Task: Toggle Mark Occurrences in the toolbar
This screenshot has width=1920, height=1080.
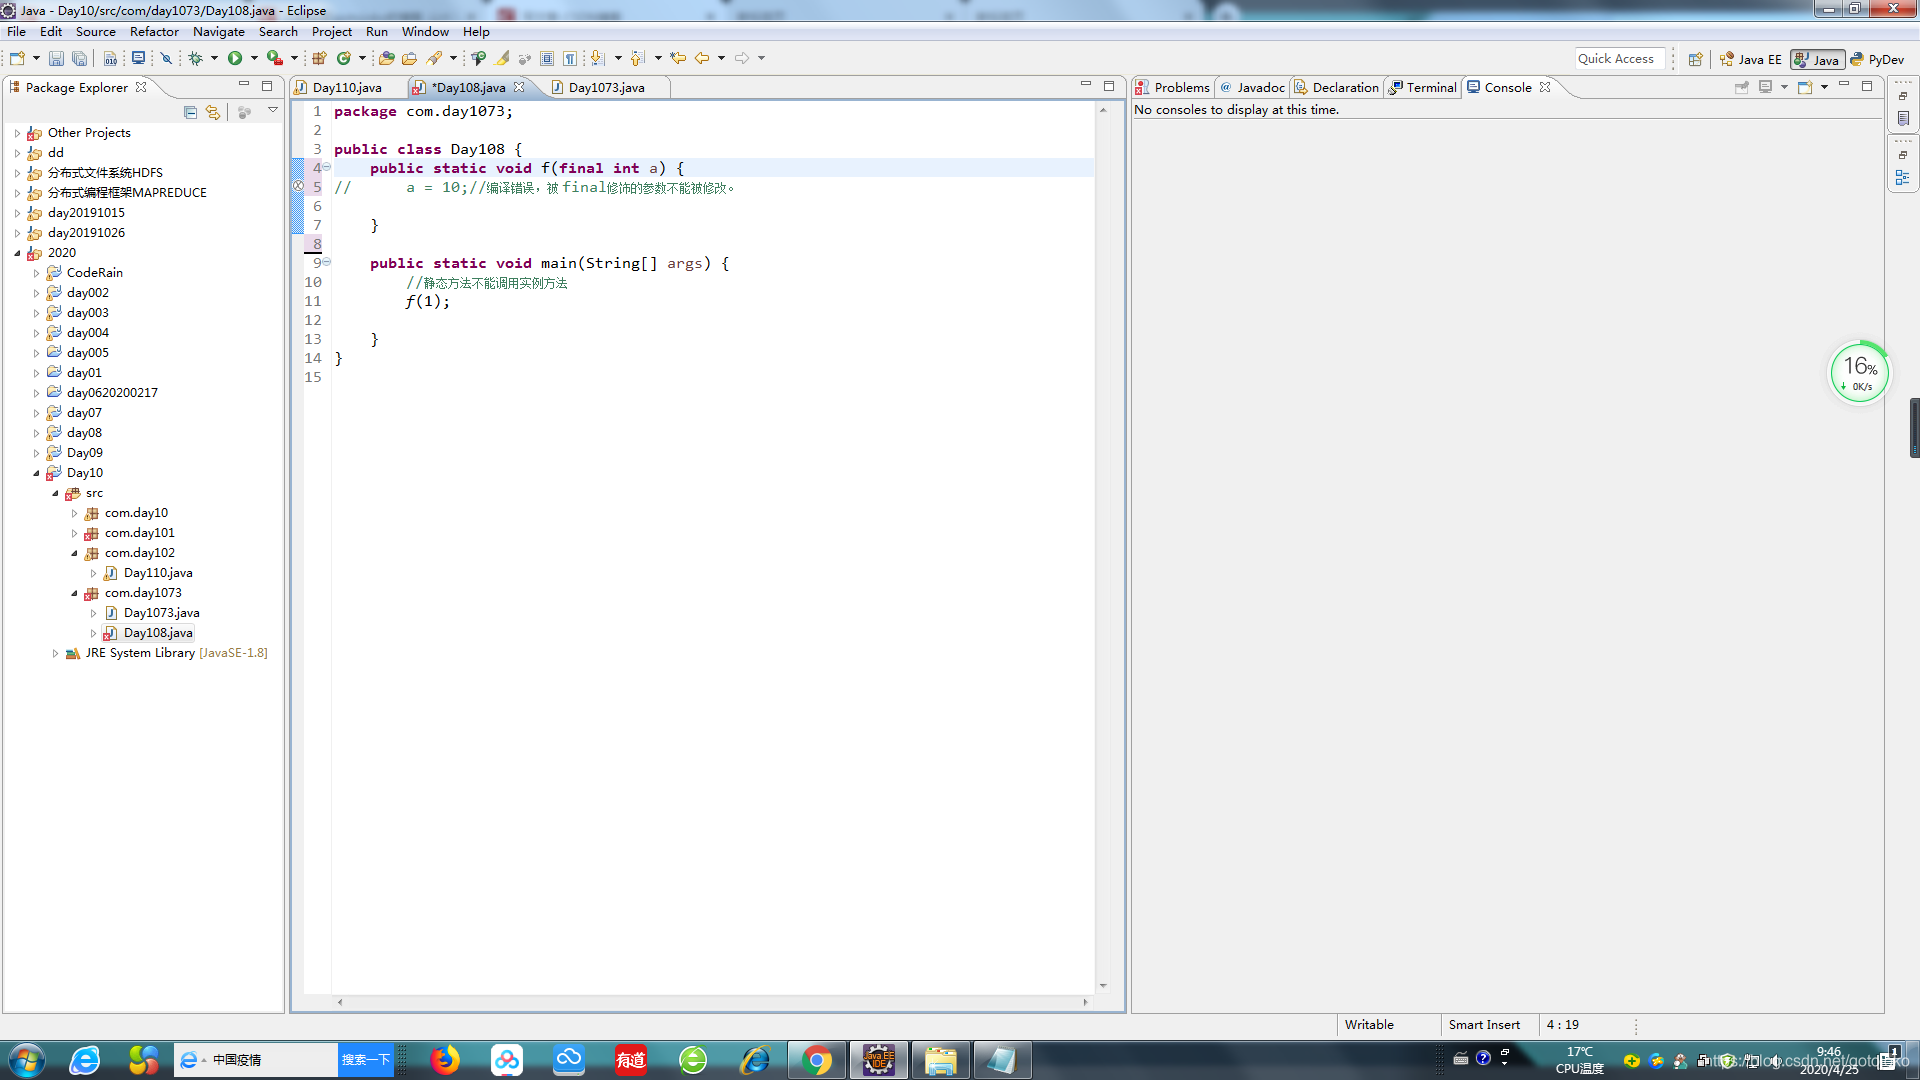Action: coord(502,58)
